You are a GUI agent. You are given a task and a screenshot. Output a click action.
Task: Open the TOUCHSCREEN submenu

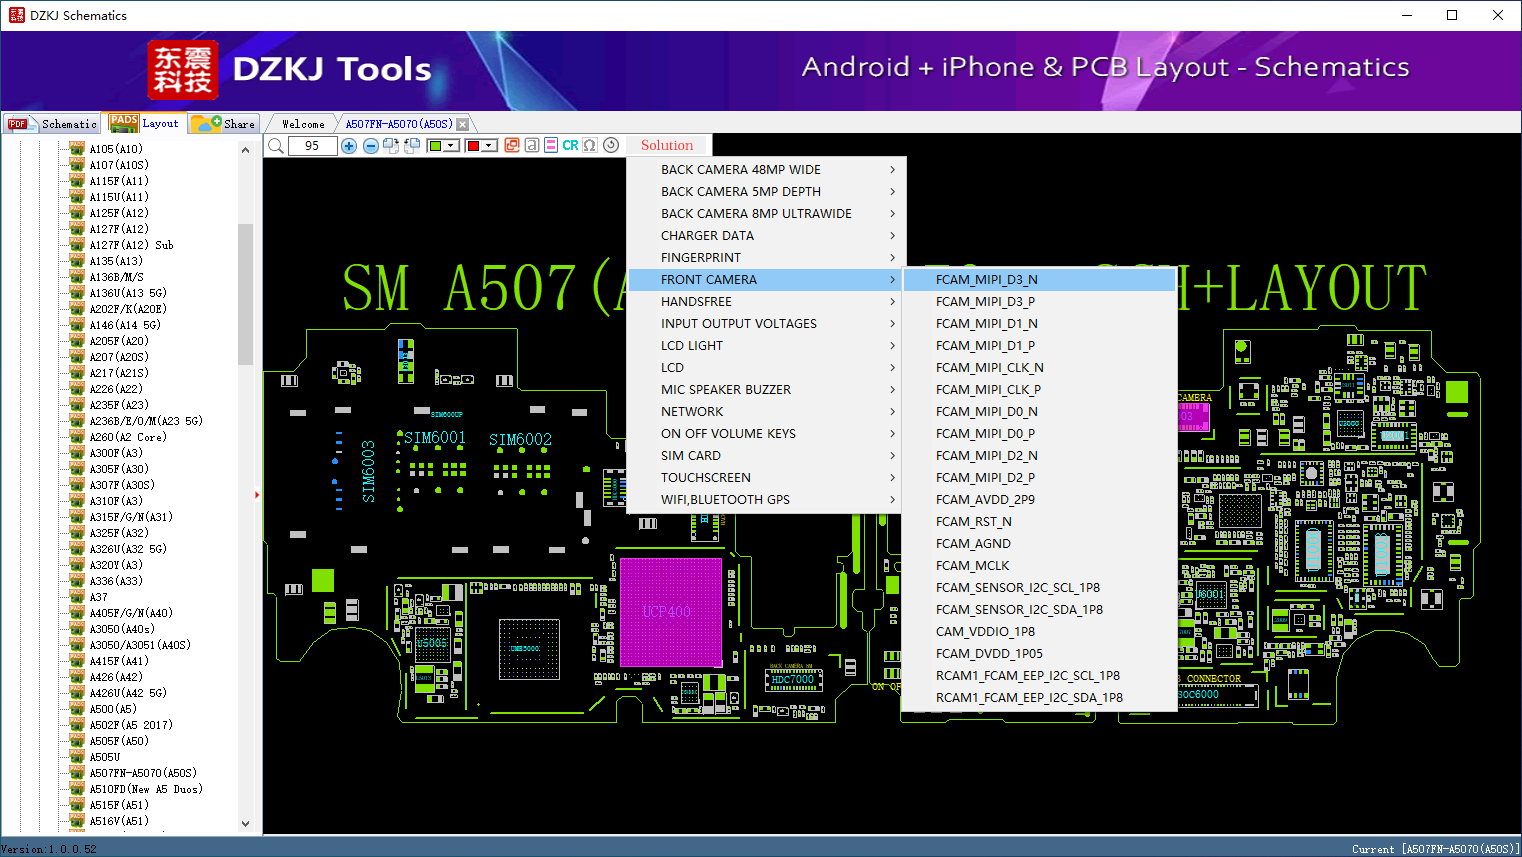pos(767,478)
